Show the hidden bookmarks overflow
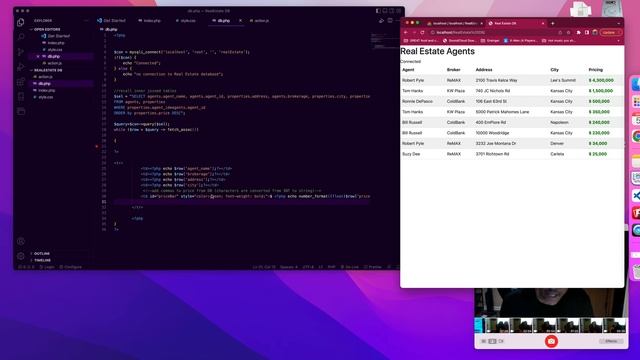This screenshot has height=360, width=640. (618, 41)
